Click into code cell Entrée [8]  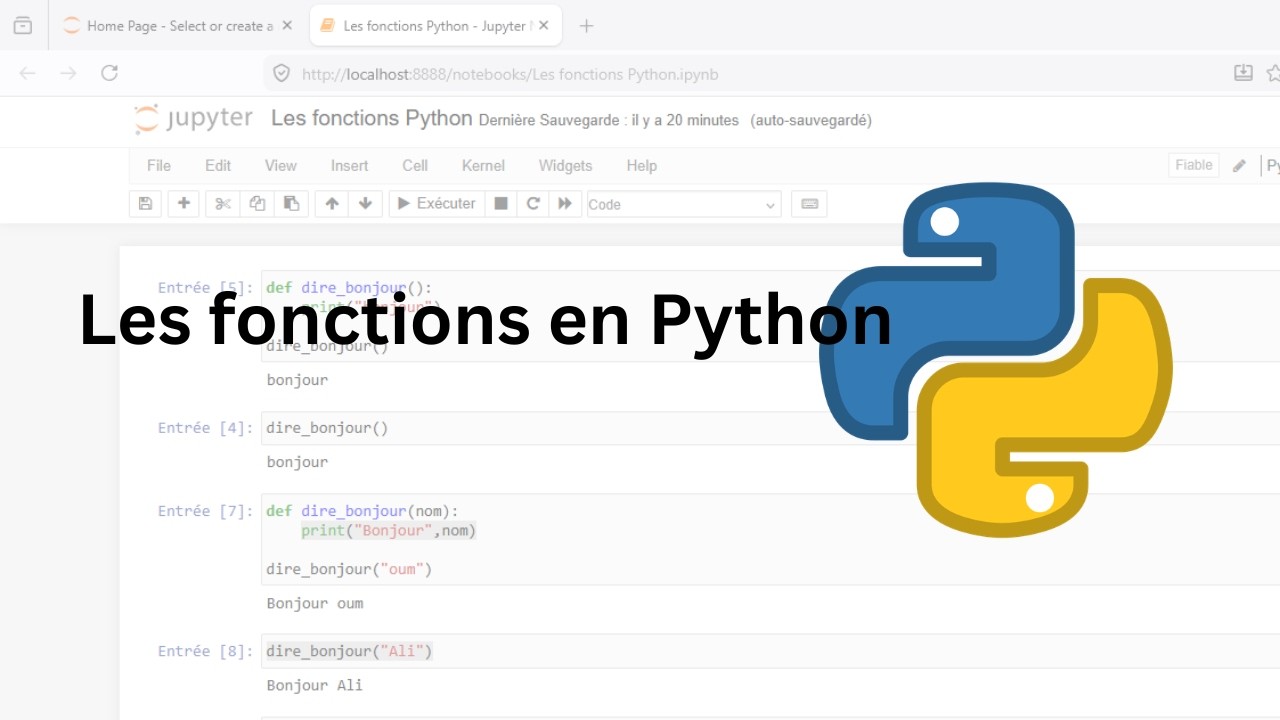point(770,651)
